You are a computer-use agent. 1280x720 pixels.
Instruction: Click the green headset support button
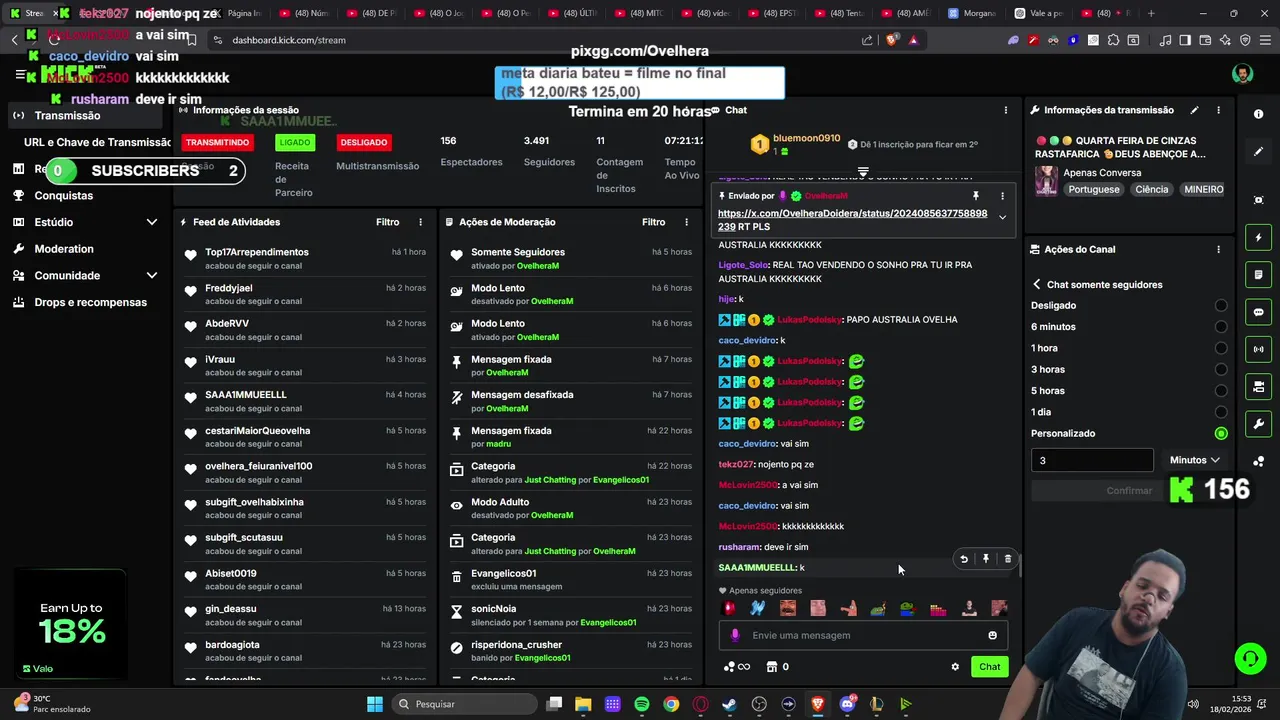pos(1250,658)
